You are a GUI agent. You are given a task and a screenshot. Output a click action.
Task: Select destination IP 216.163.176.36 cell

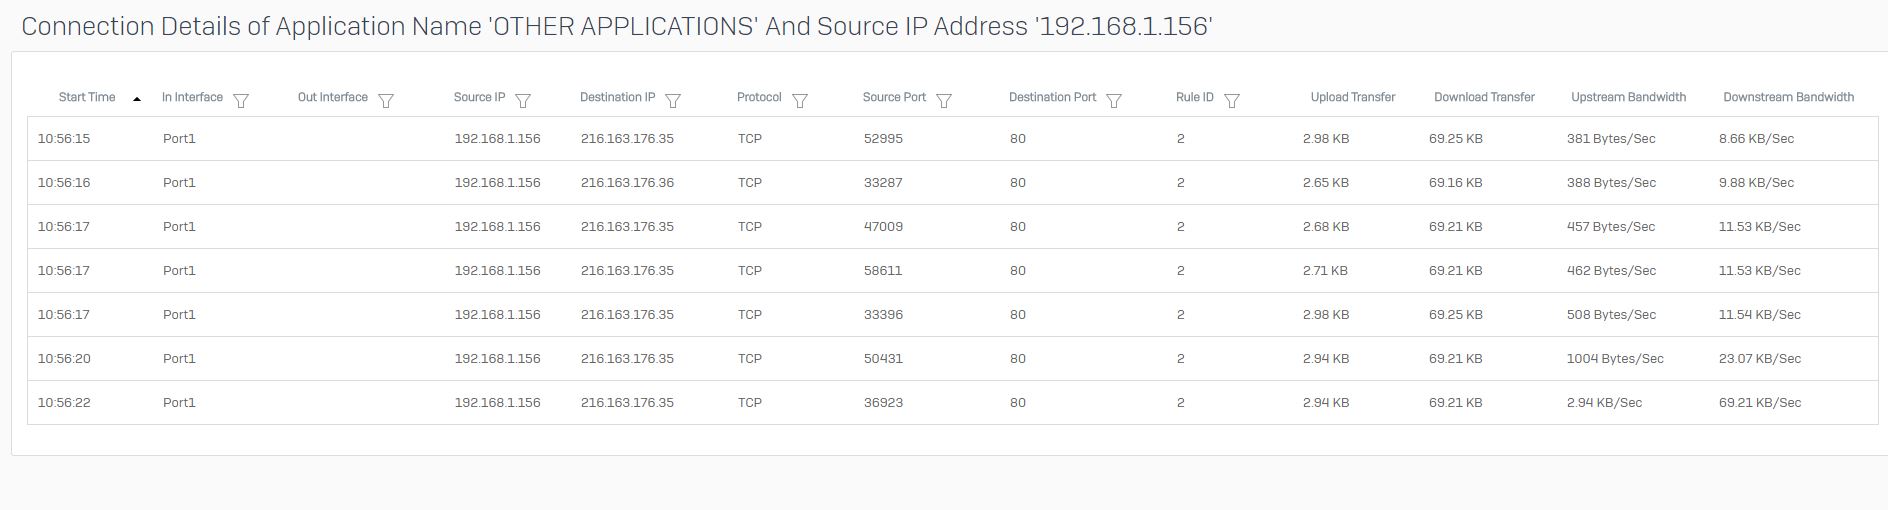point(627,183)
